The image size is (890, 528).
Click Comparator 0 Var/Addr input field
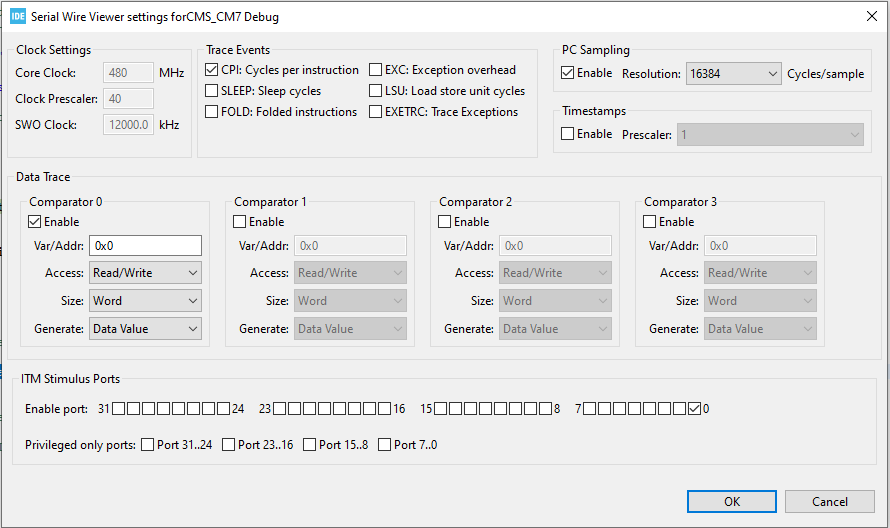pyautogui.click(x=146, y=246)
